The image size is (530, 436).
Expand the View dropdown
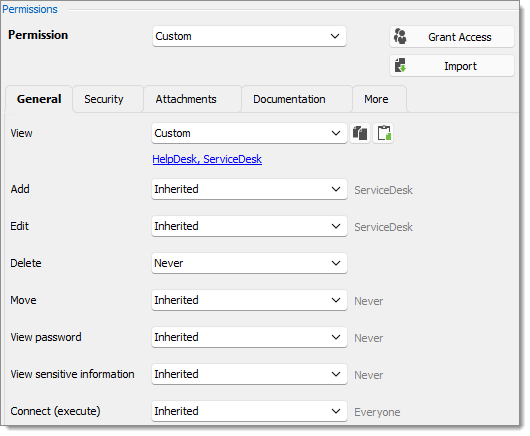click(x=249, y=133)
